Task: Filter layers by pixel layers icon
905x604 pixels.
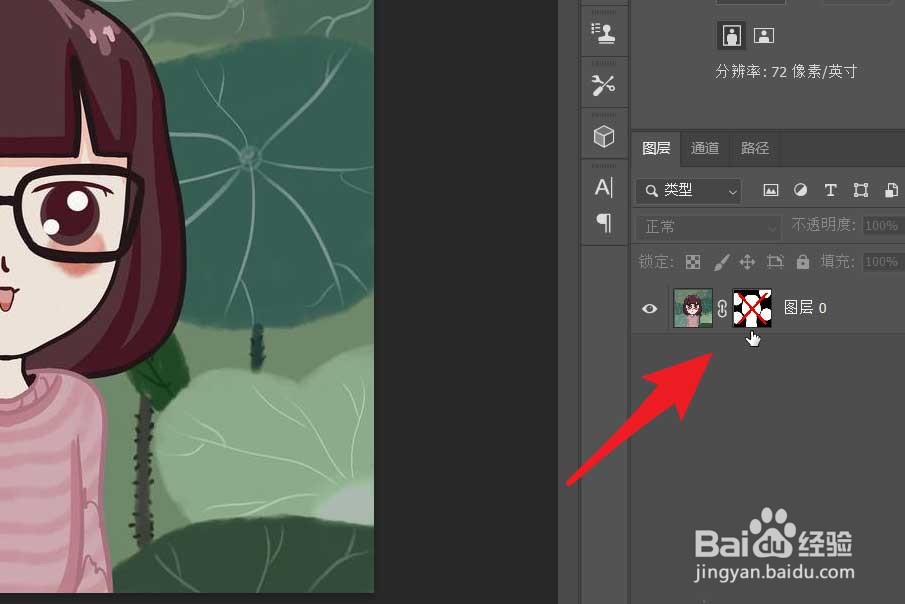Action: coord(771,190)
